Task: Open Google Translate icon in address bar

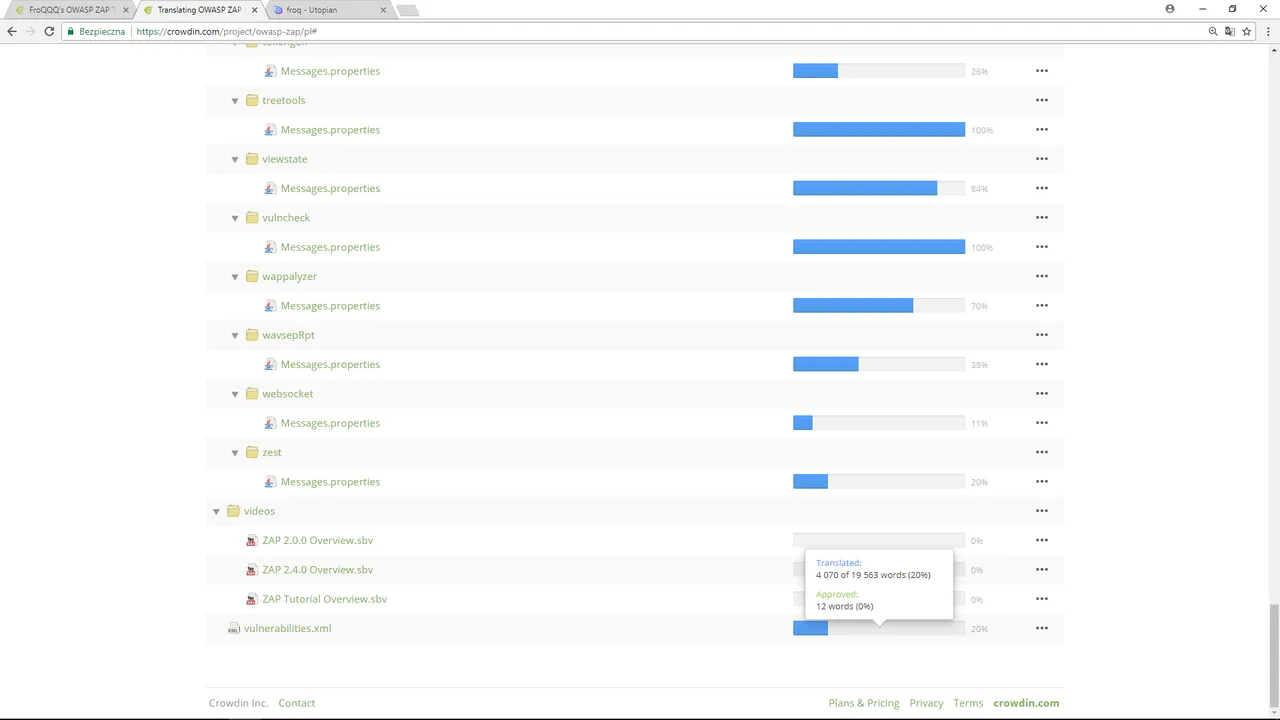Action: (x=1229, y=31)
